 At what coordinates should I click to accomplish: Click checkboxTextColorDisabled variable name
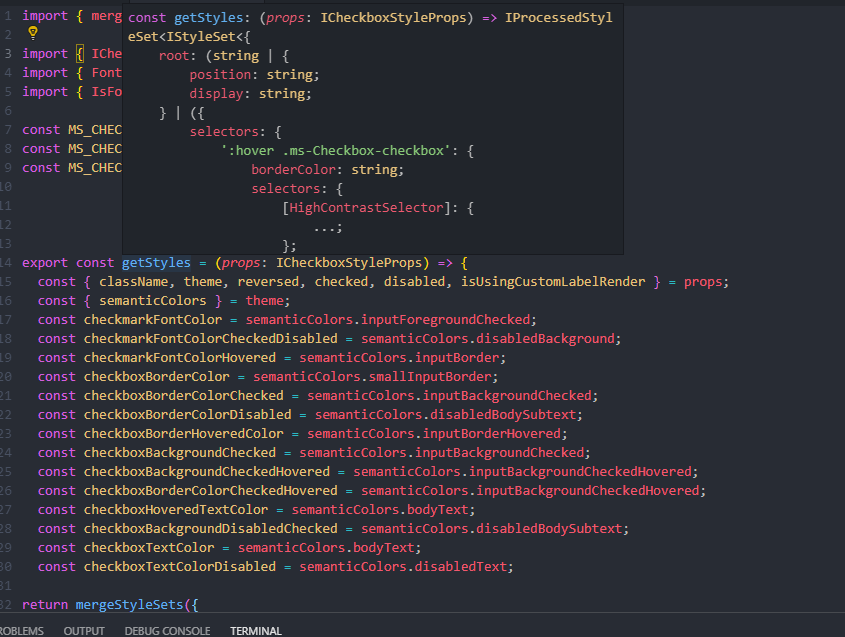pos(179,566)
